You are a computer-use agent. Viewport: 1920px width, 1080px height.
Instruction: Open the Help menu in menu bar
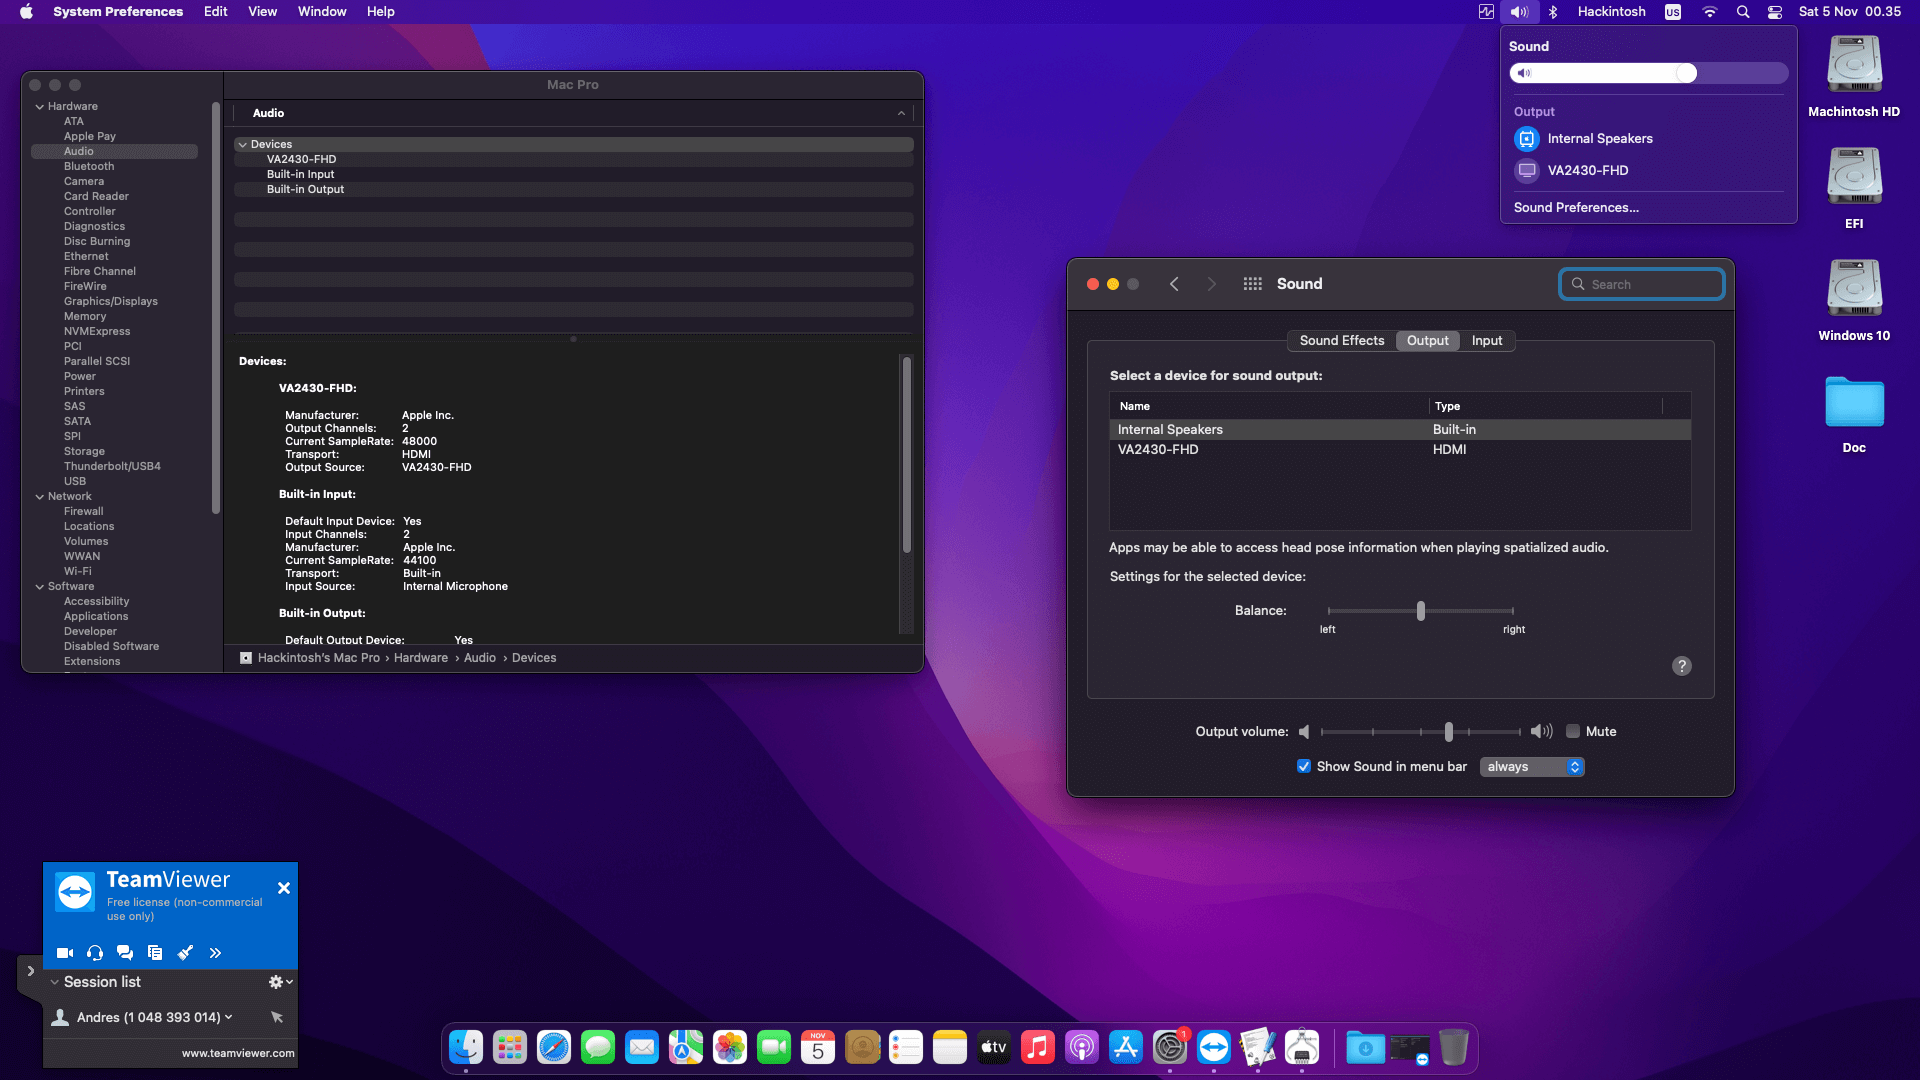[380, 12]
